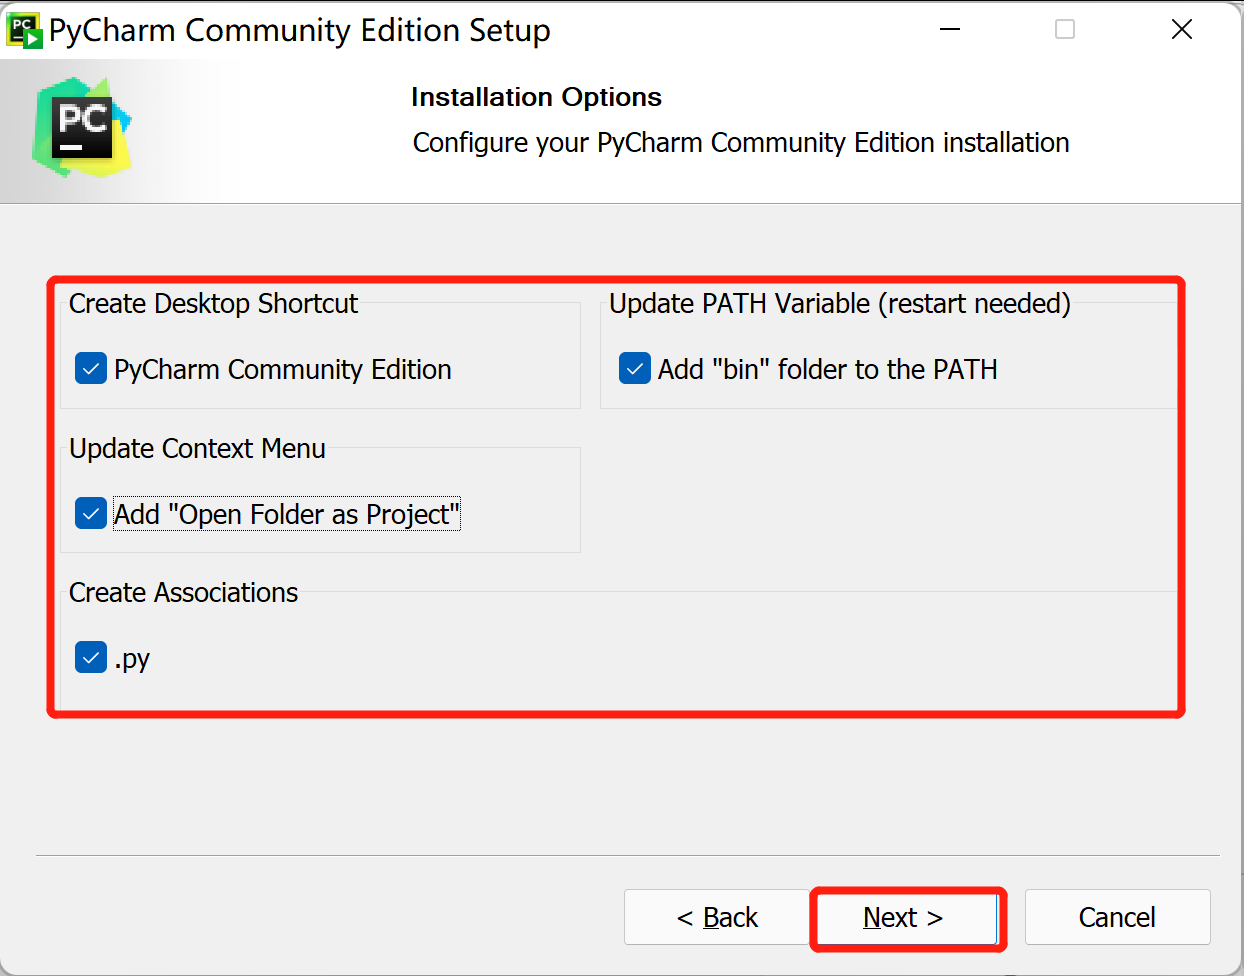Screen dimensions: 1244x976
Task: Click the Update Context Menu group label
Action: point(197,448)
